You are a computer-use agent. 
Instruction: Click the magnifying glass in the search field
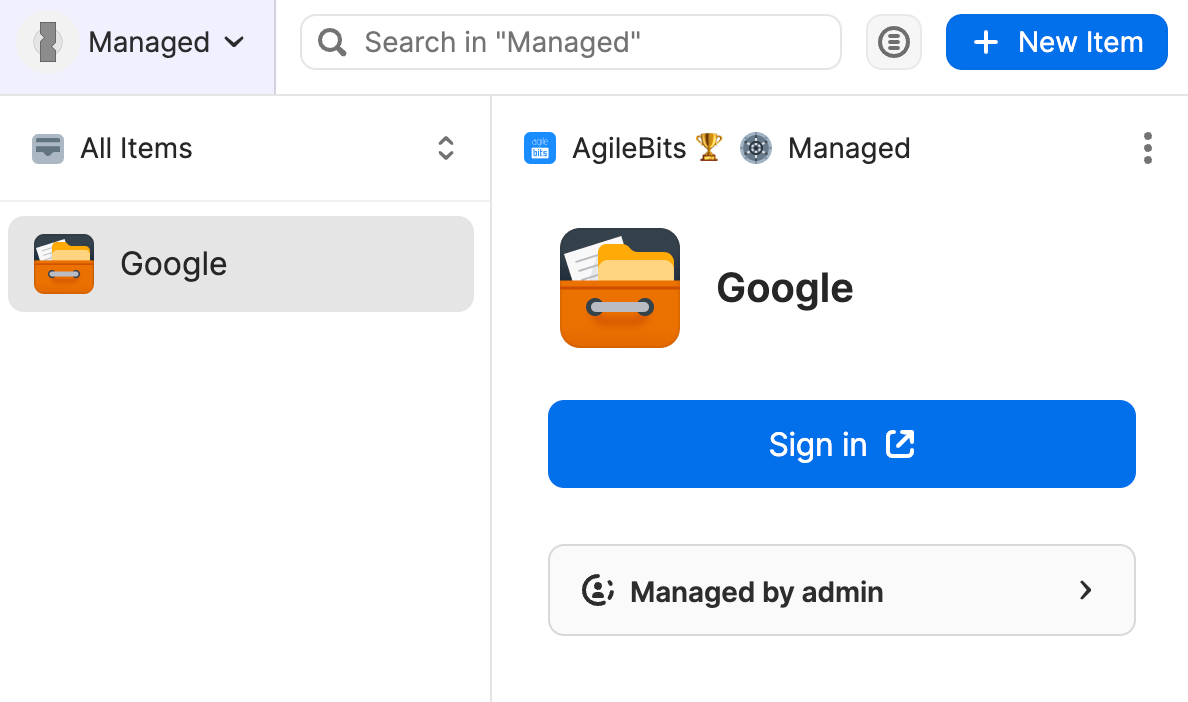click(331, 42)
